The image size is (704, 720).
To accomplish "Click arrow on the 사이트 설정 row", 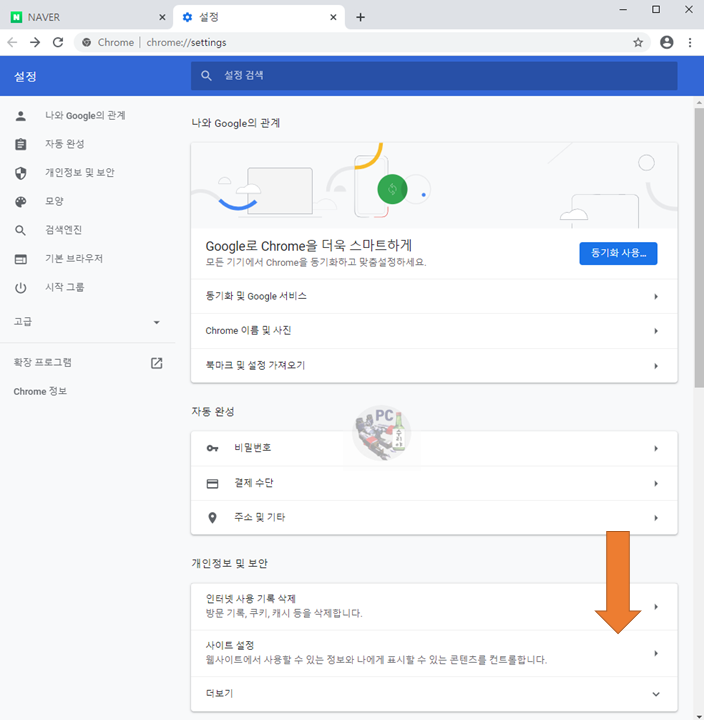I will pos(656,653).
